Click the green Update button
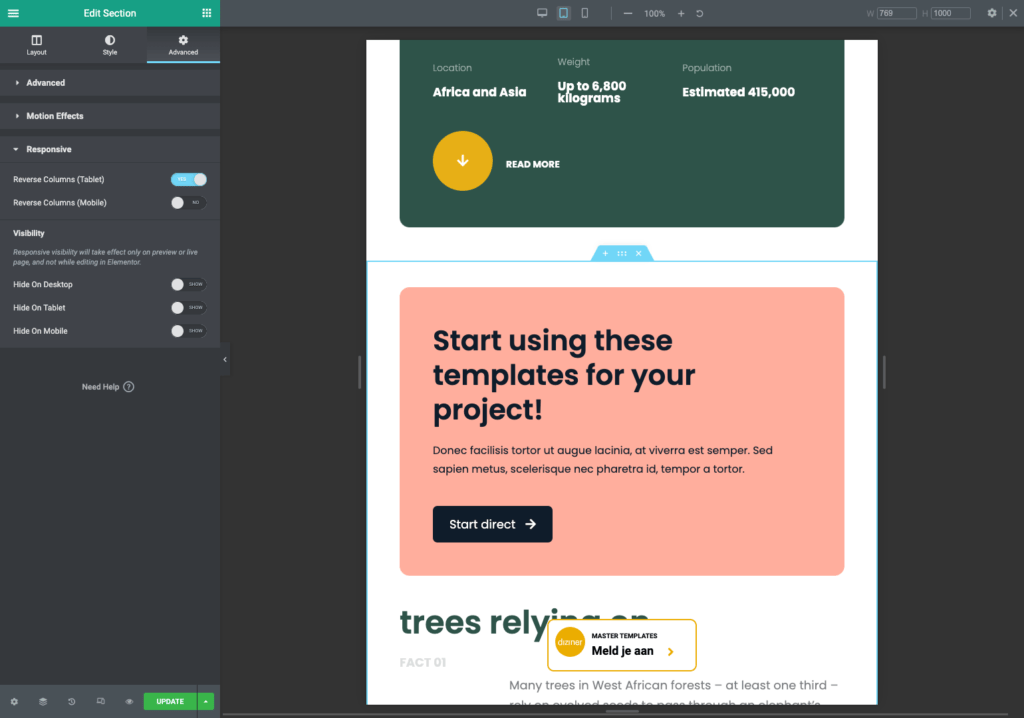The width and height of the screenshot is (1024, 718). coord(170,701)
